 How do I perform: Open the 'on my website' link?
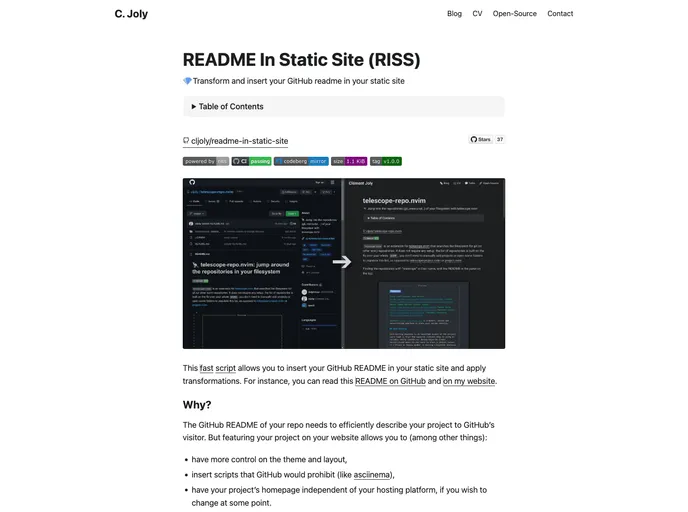click(x=469, y=381)
